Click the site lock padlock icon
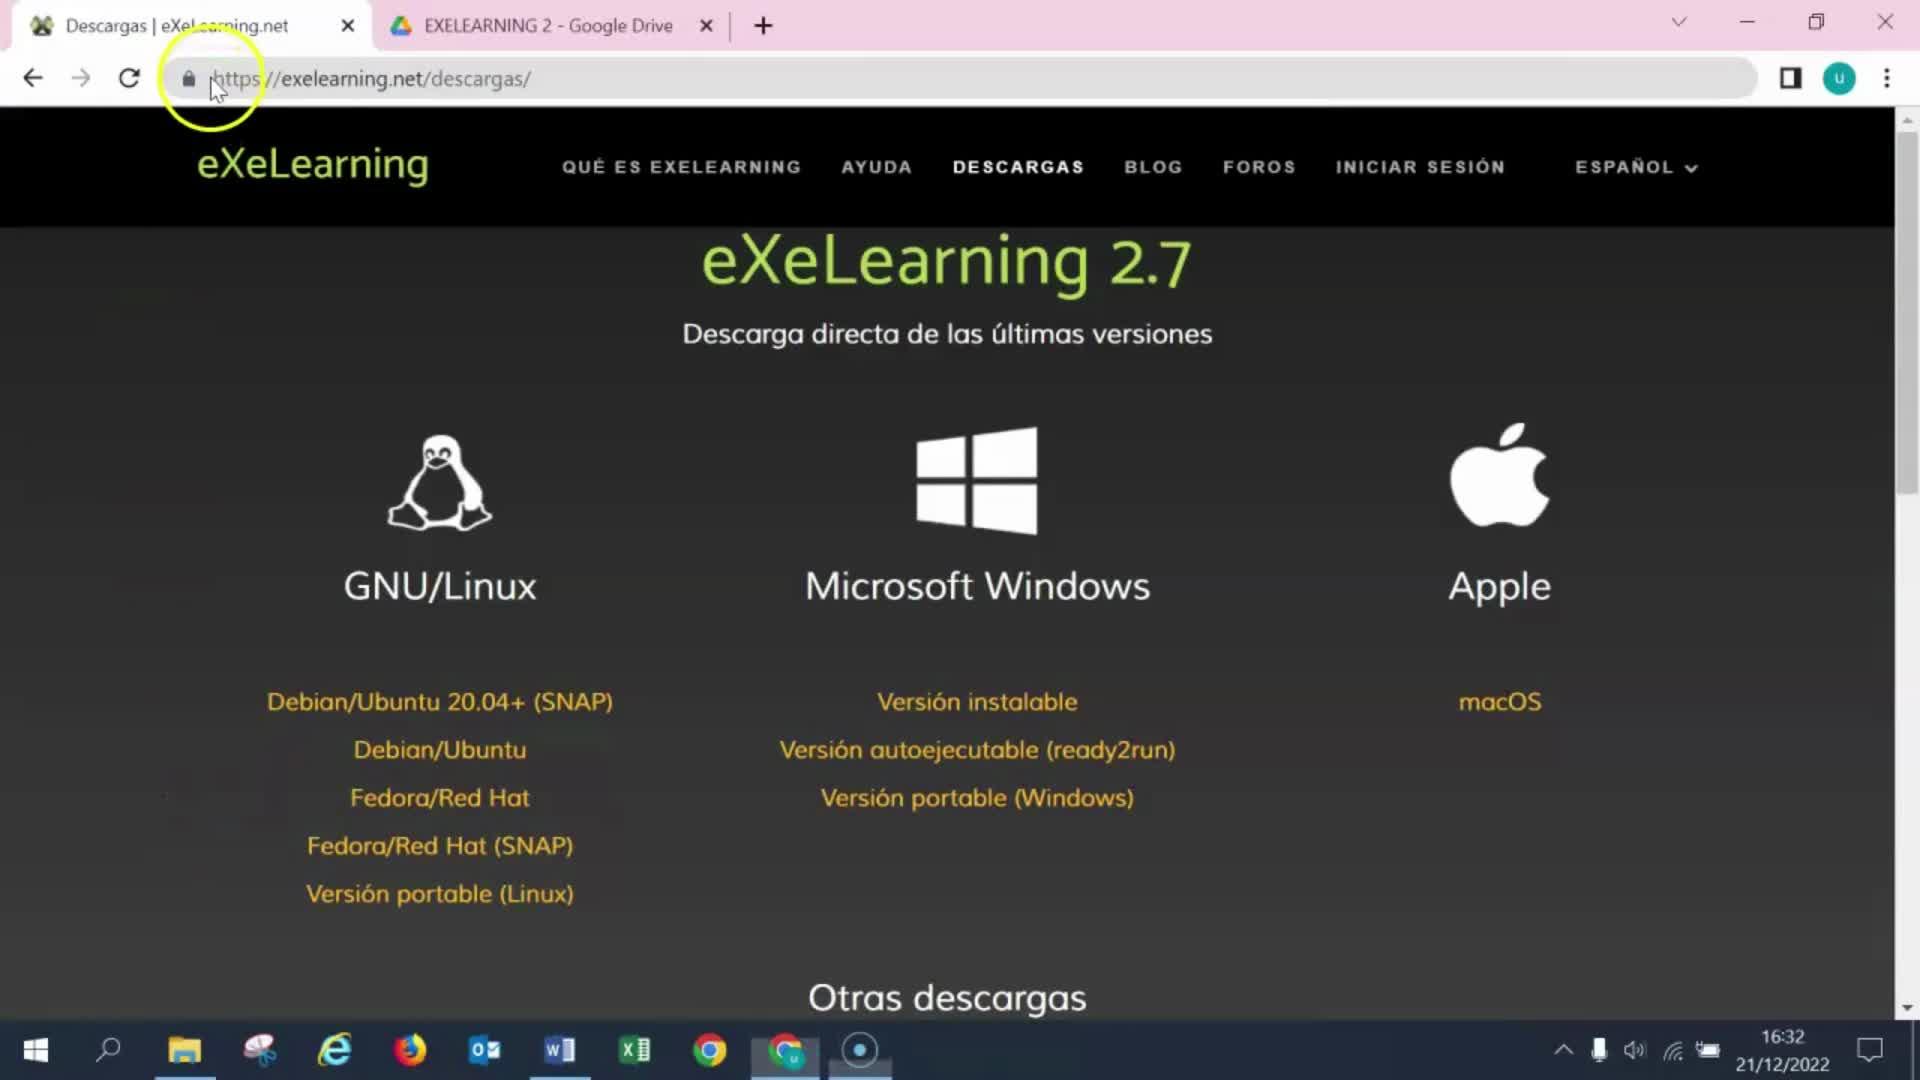 [x=188, y=79]
